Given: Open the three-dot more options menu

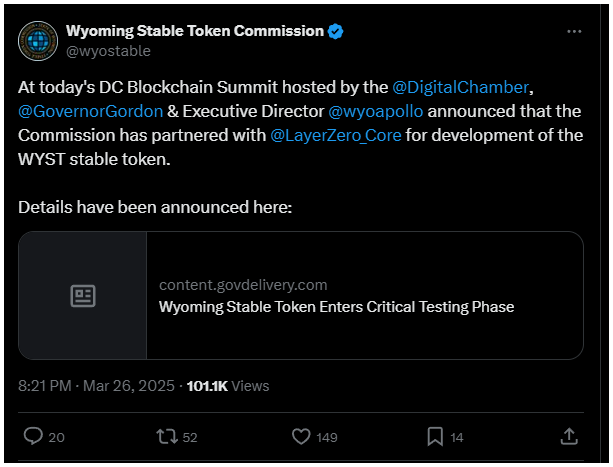Looking at the screenshot, I should point(574,31).
